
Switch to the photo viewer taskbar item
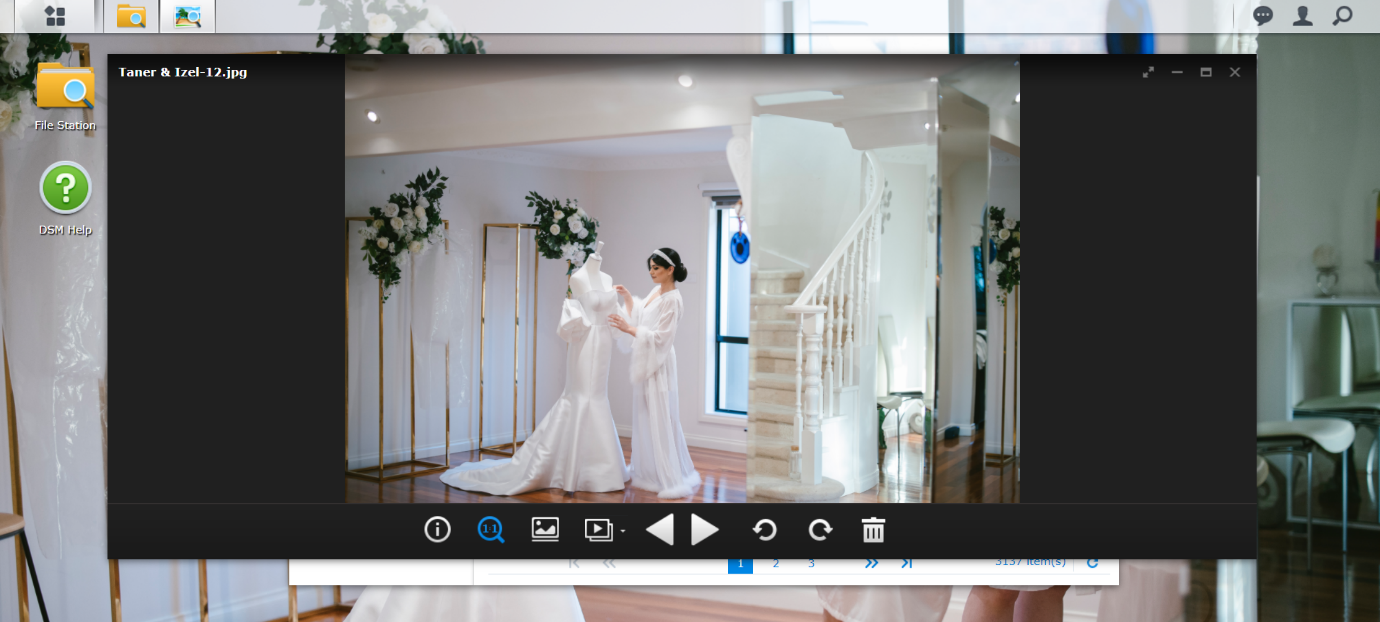point(187,16)
